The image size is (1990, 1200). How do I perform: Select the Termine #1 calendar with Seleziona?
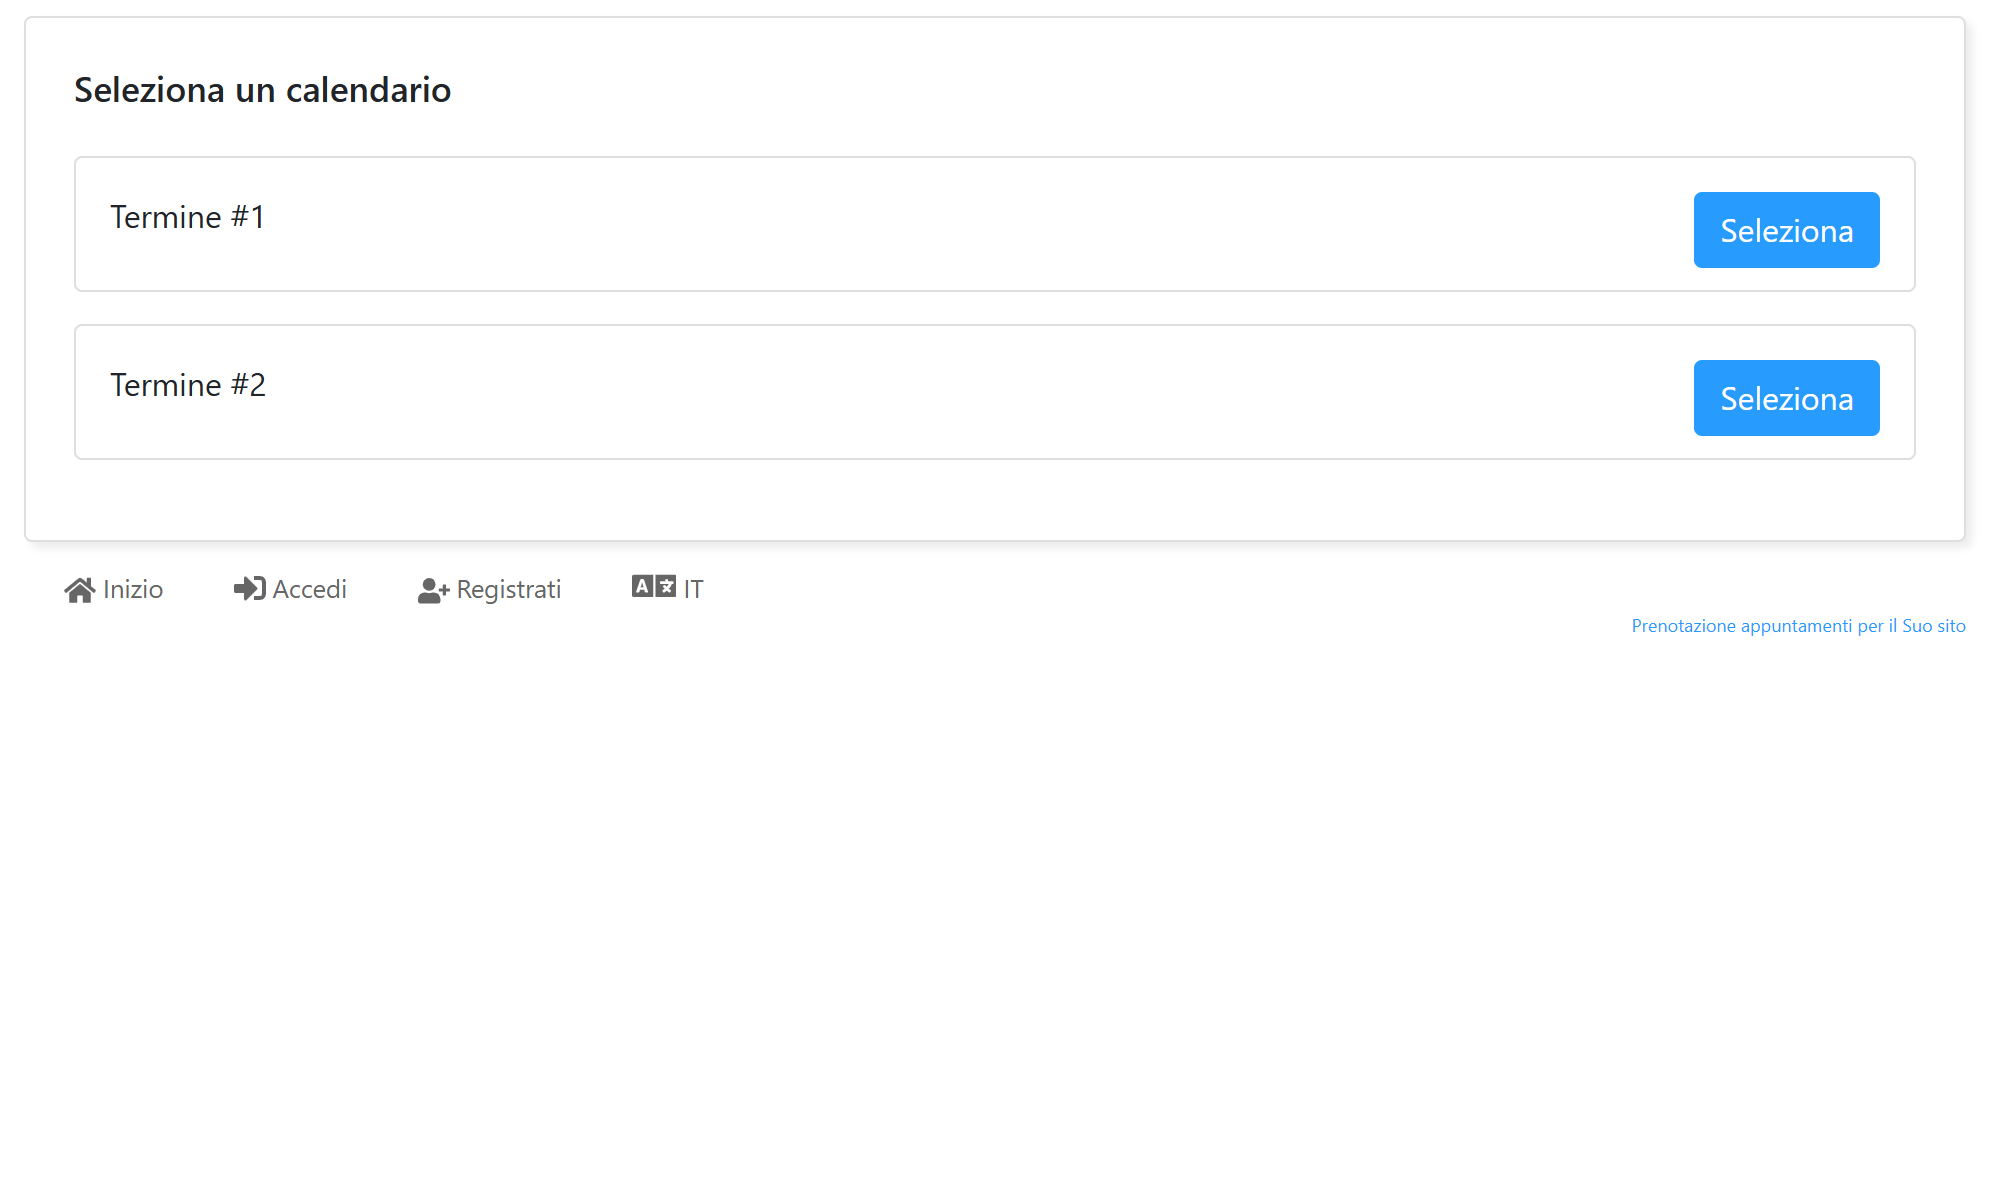(x=1786, y=230)
